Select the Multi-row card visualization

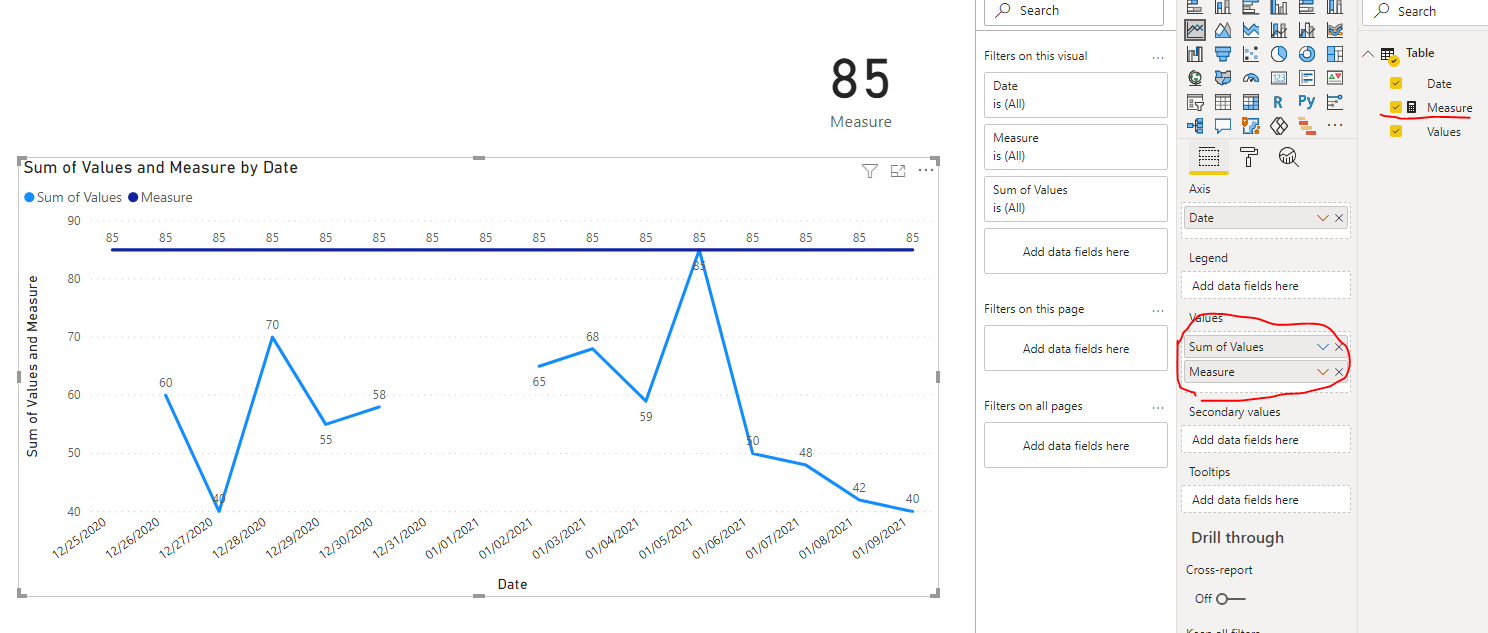click(1307, 78)
